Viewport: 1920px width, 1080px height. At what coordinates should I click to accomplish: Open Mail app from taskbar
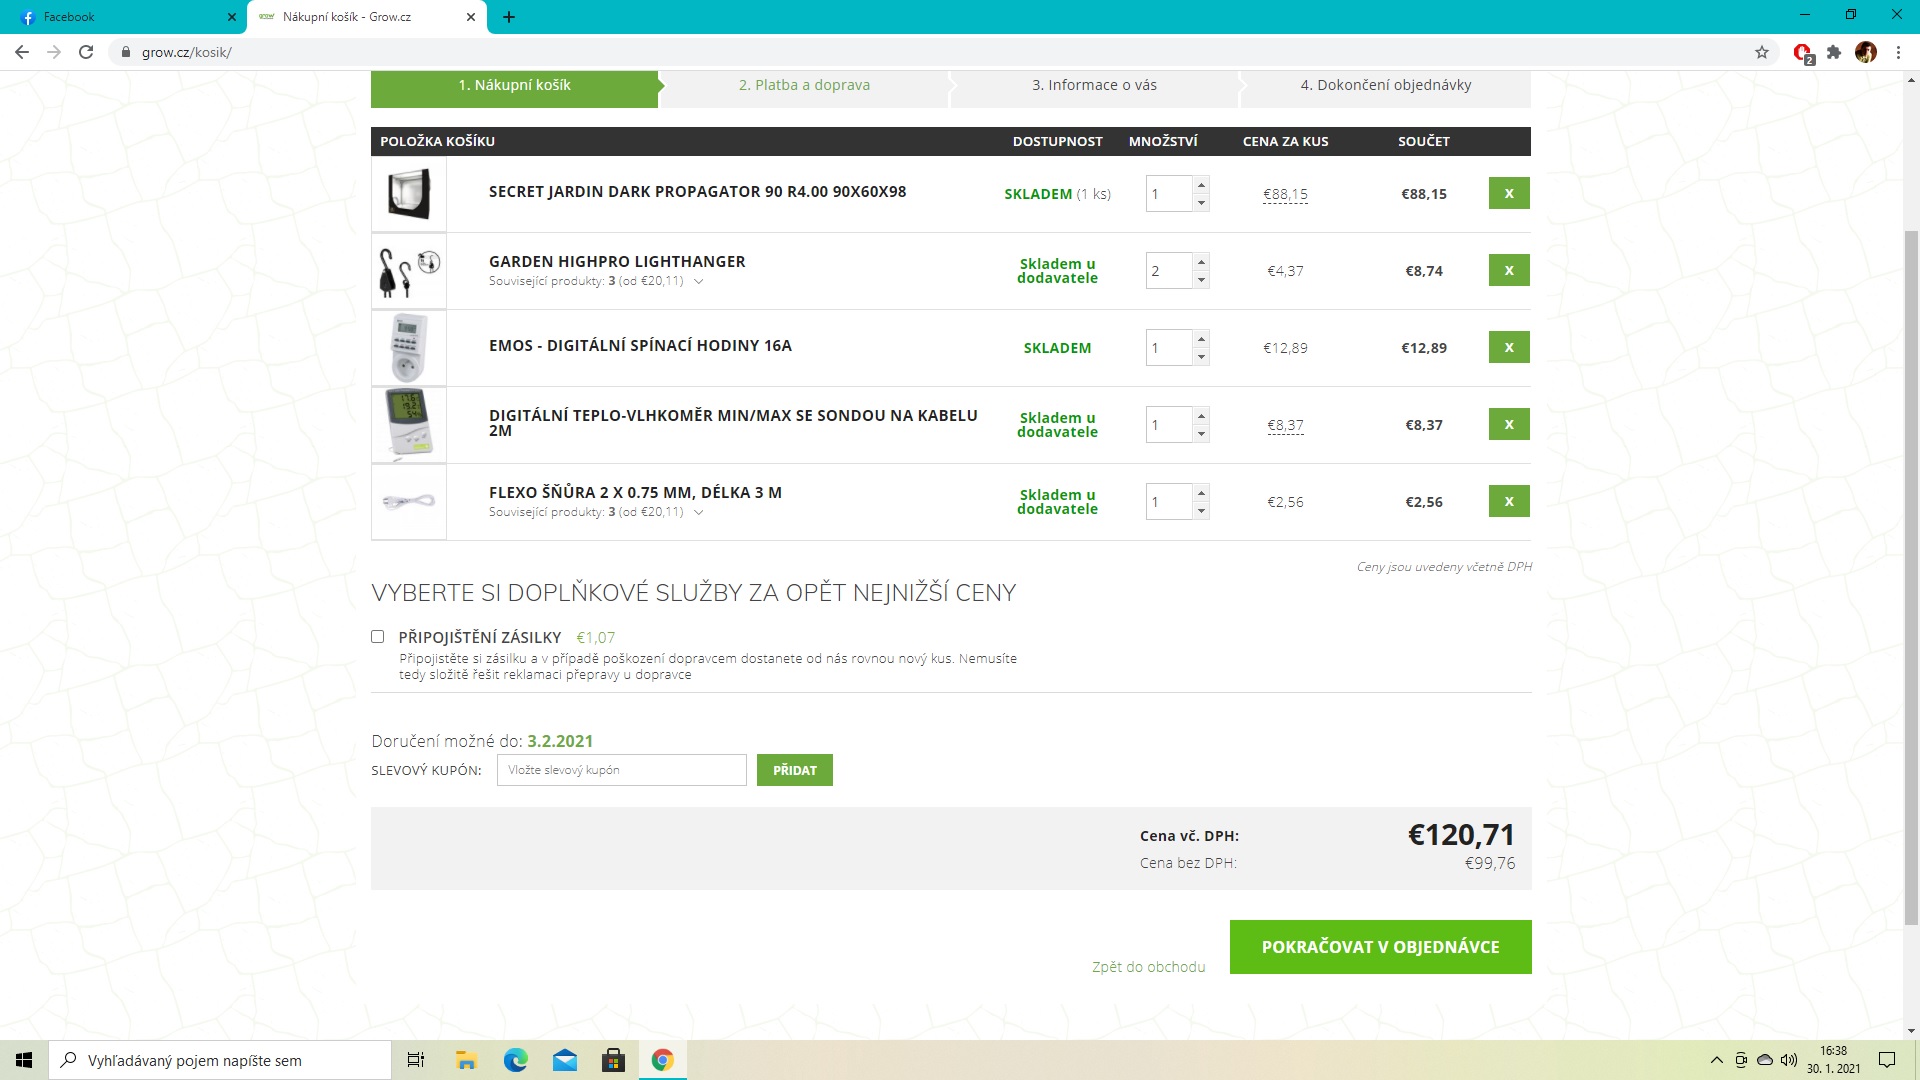coord(564,1060)
